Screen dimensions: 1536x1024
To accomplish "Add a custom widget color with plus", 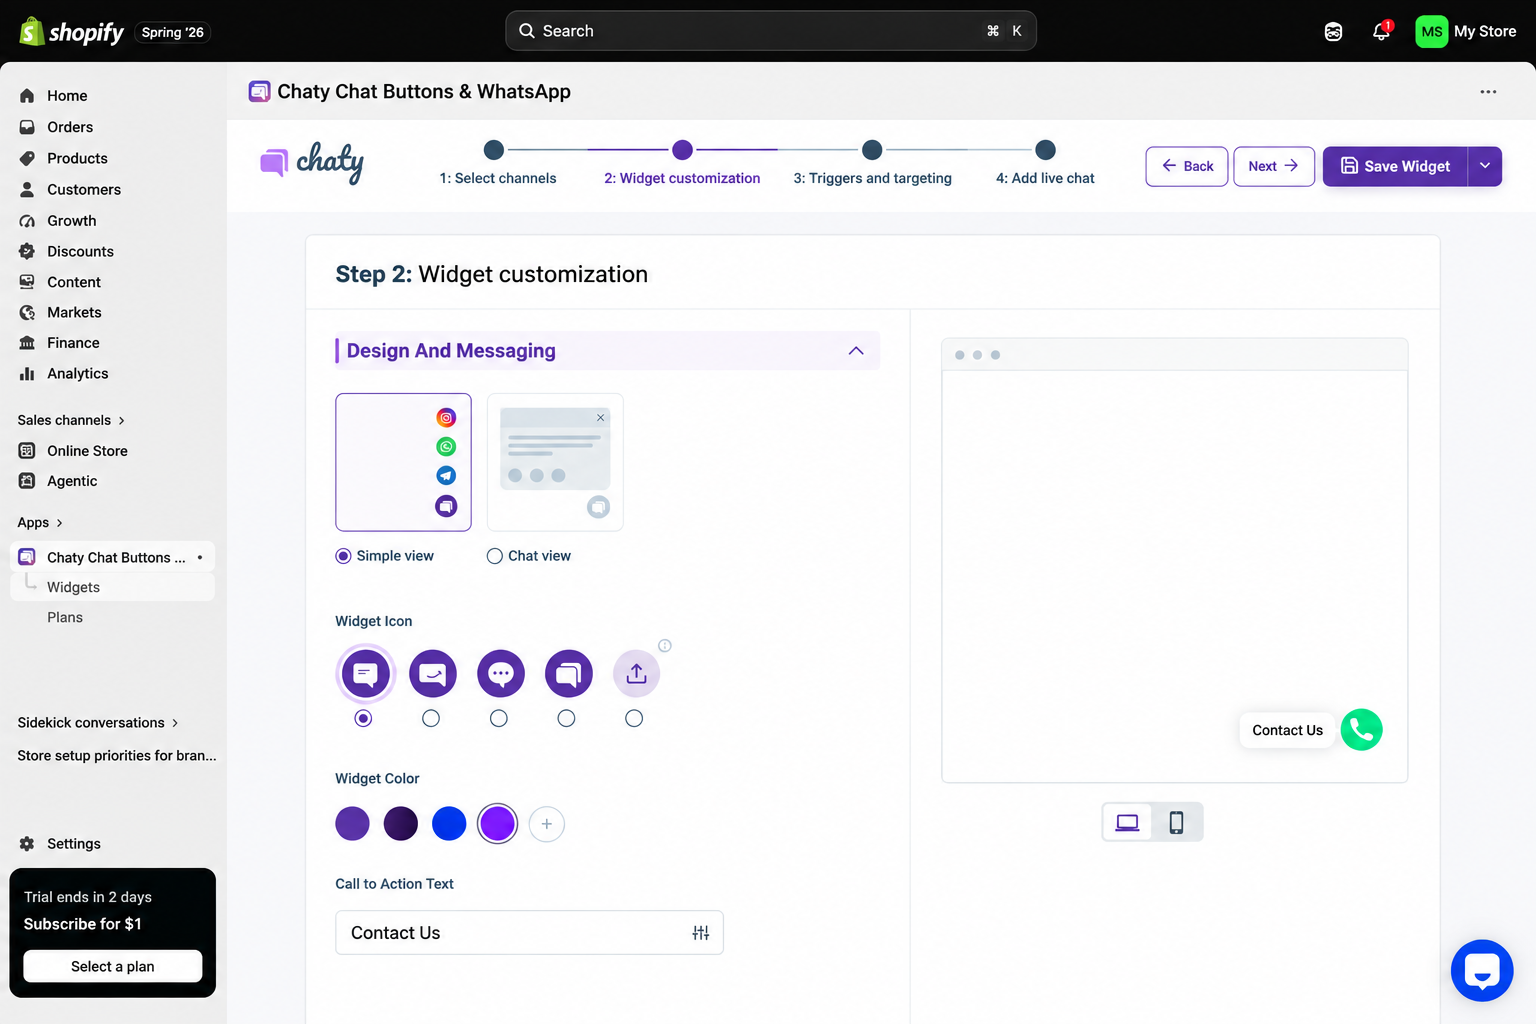I will point(547,824).
